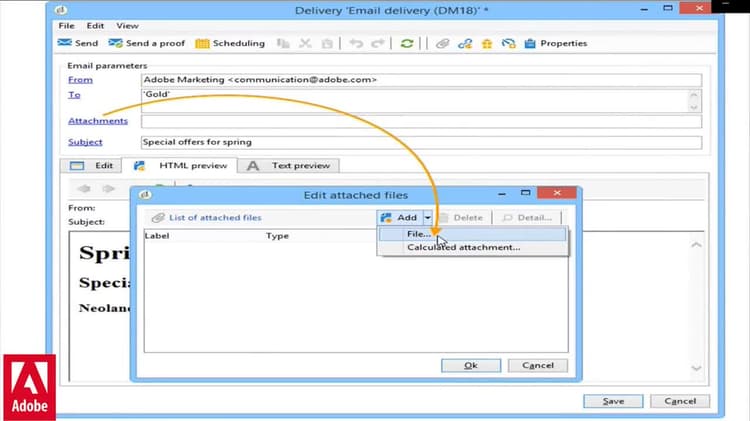750x421 pixels.
Task: Switch to the Edit tab
Action: (91, 166)
